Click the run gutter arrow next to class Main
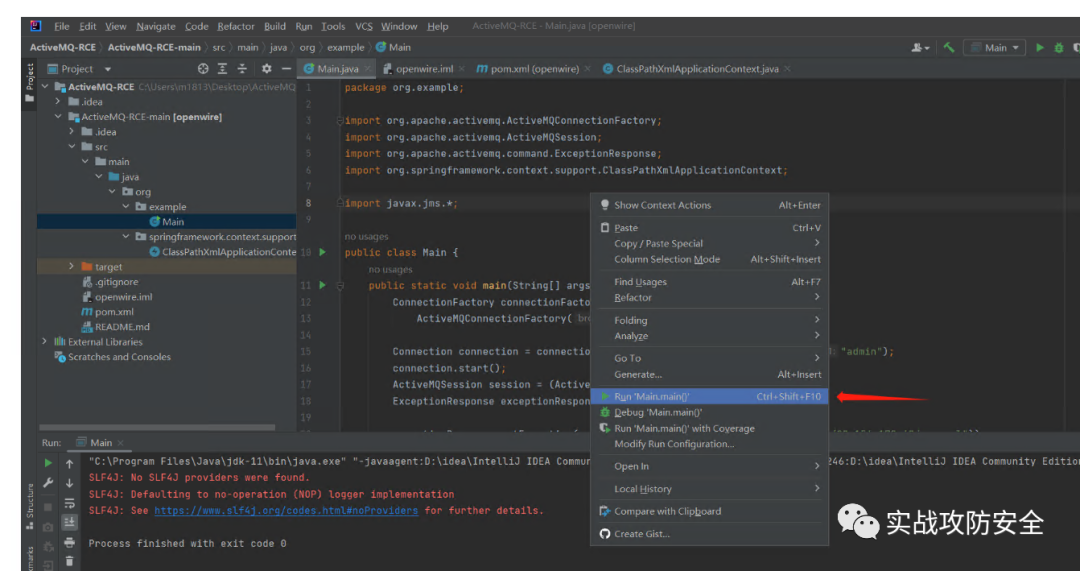 click(x=322, y=252)
